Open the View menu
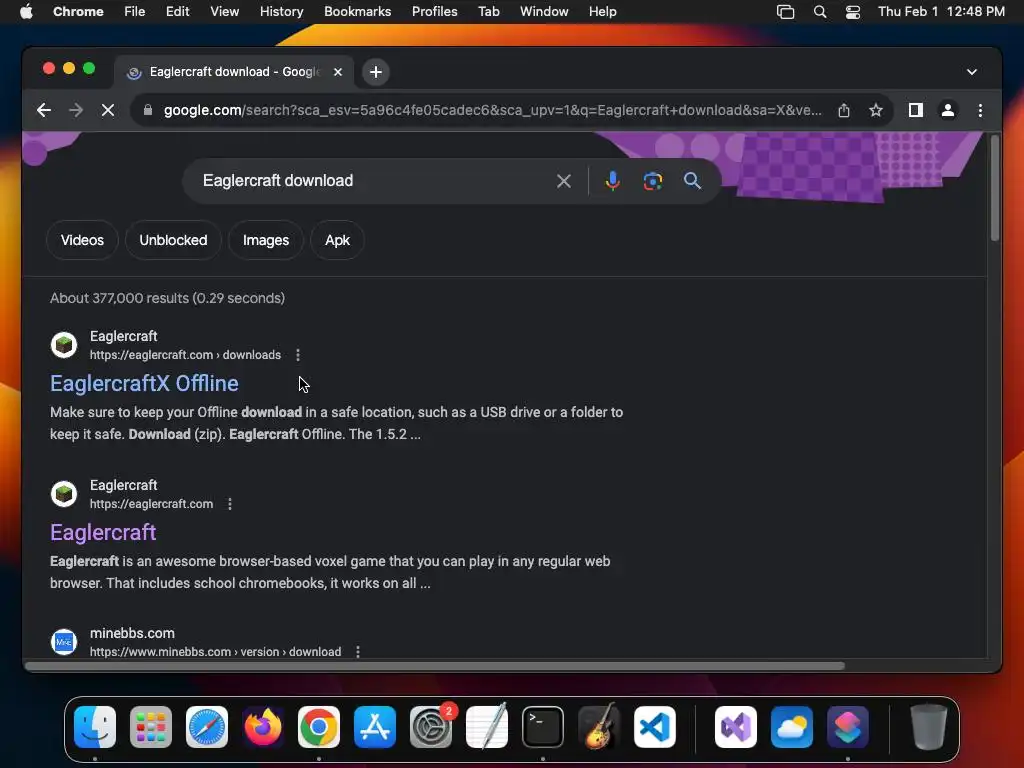This screenshot has width=1024, height=768. point(224,12)
